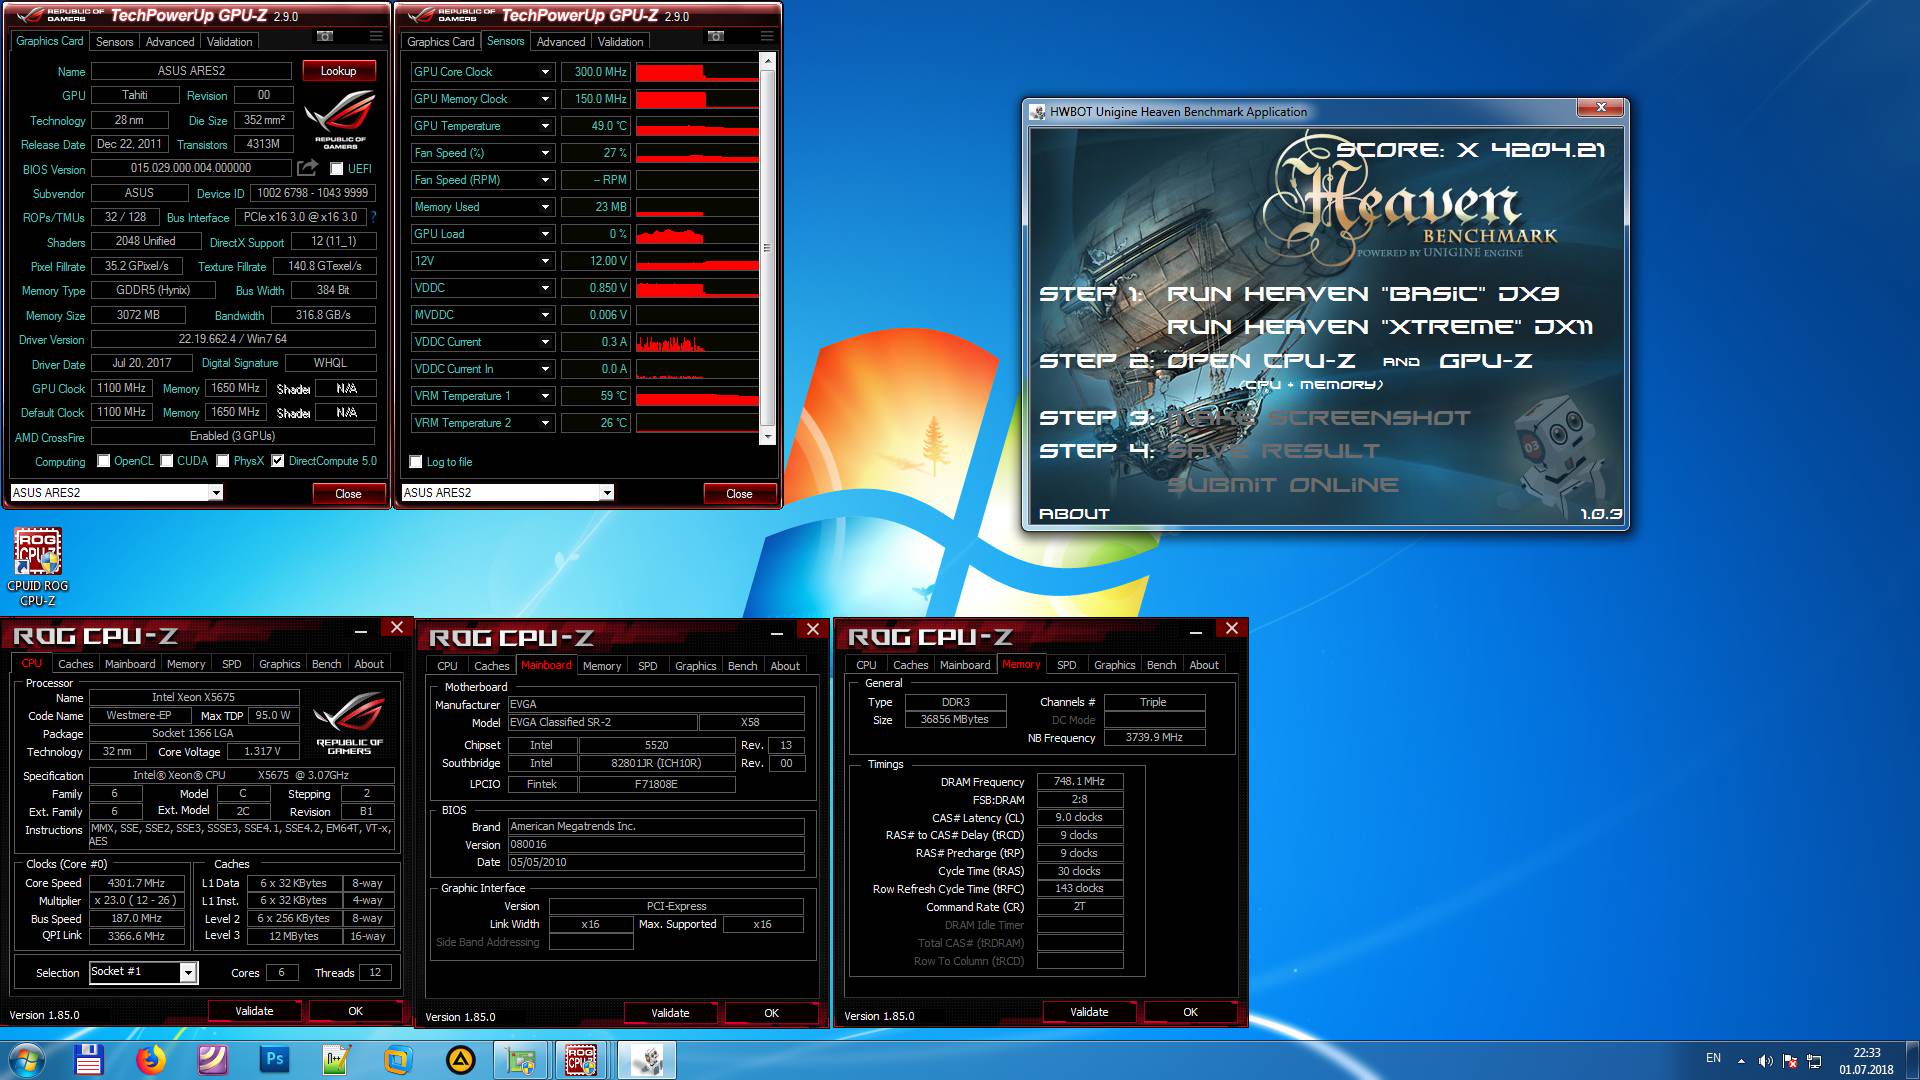Click the action center flag tray icon
Viewport: 1920px width, 1080px height.
click(1789, 1061)
